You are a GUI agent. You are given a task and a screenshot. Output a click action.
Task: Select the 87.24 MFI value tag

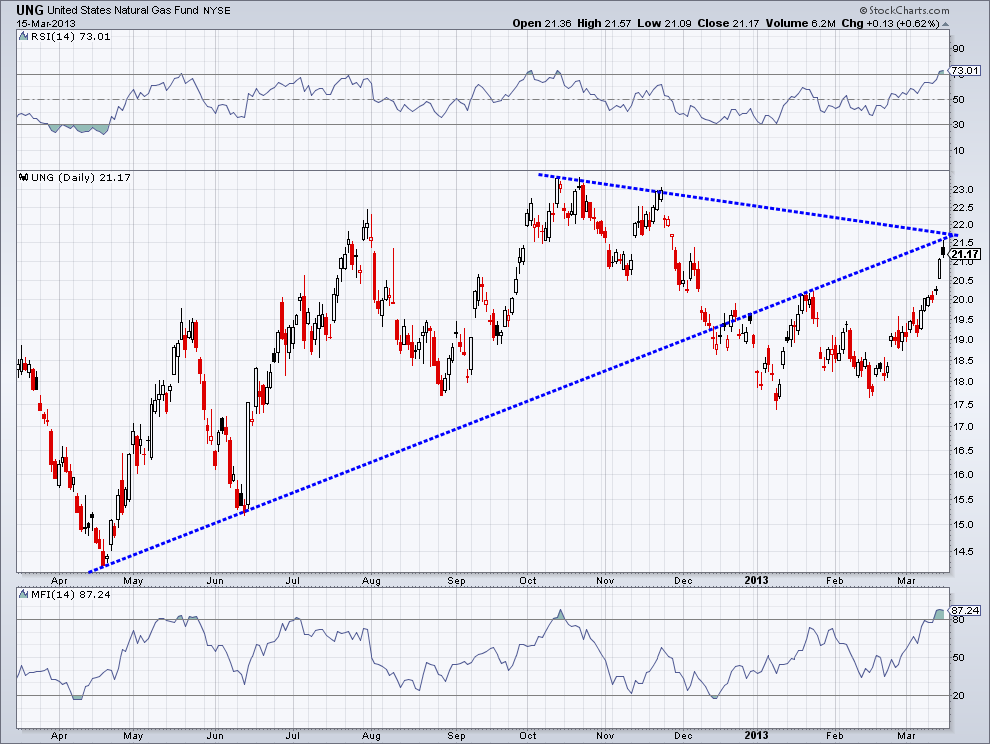click(x=963, y=610)
